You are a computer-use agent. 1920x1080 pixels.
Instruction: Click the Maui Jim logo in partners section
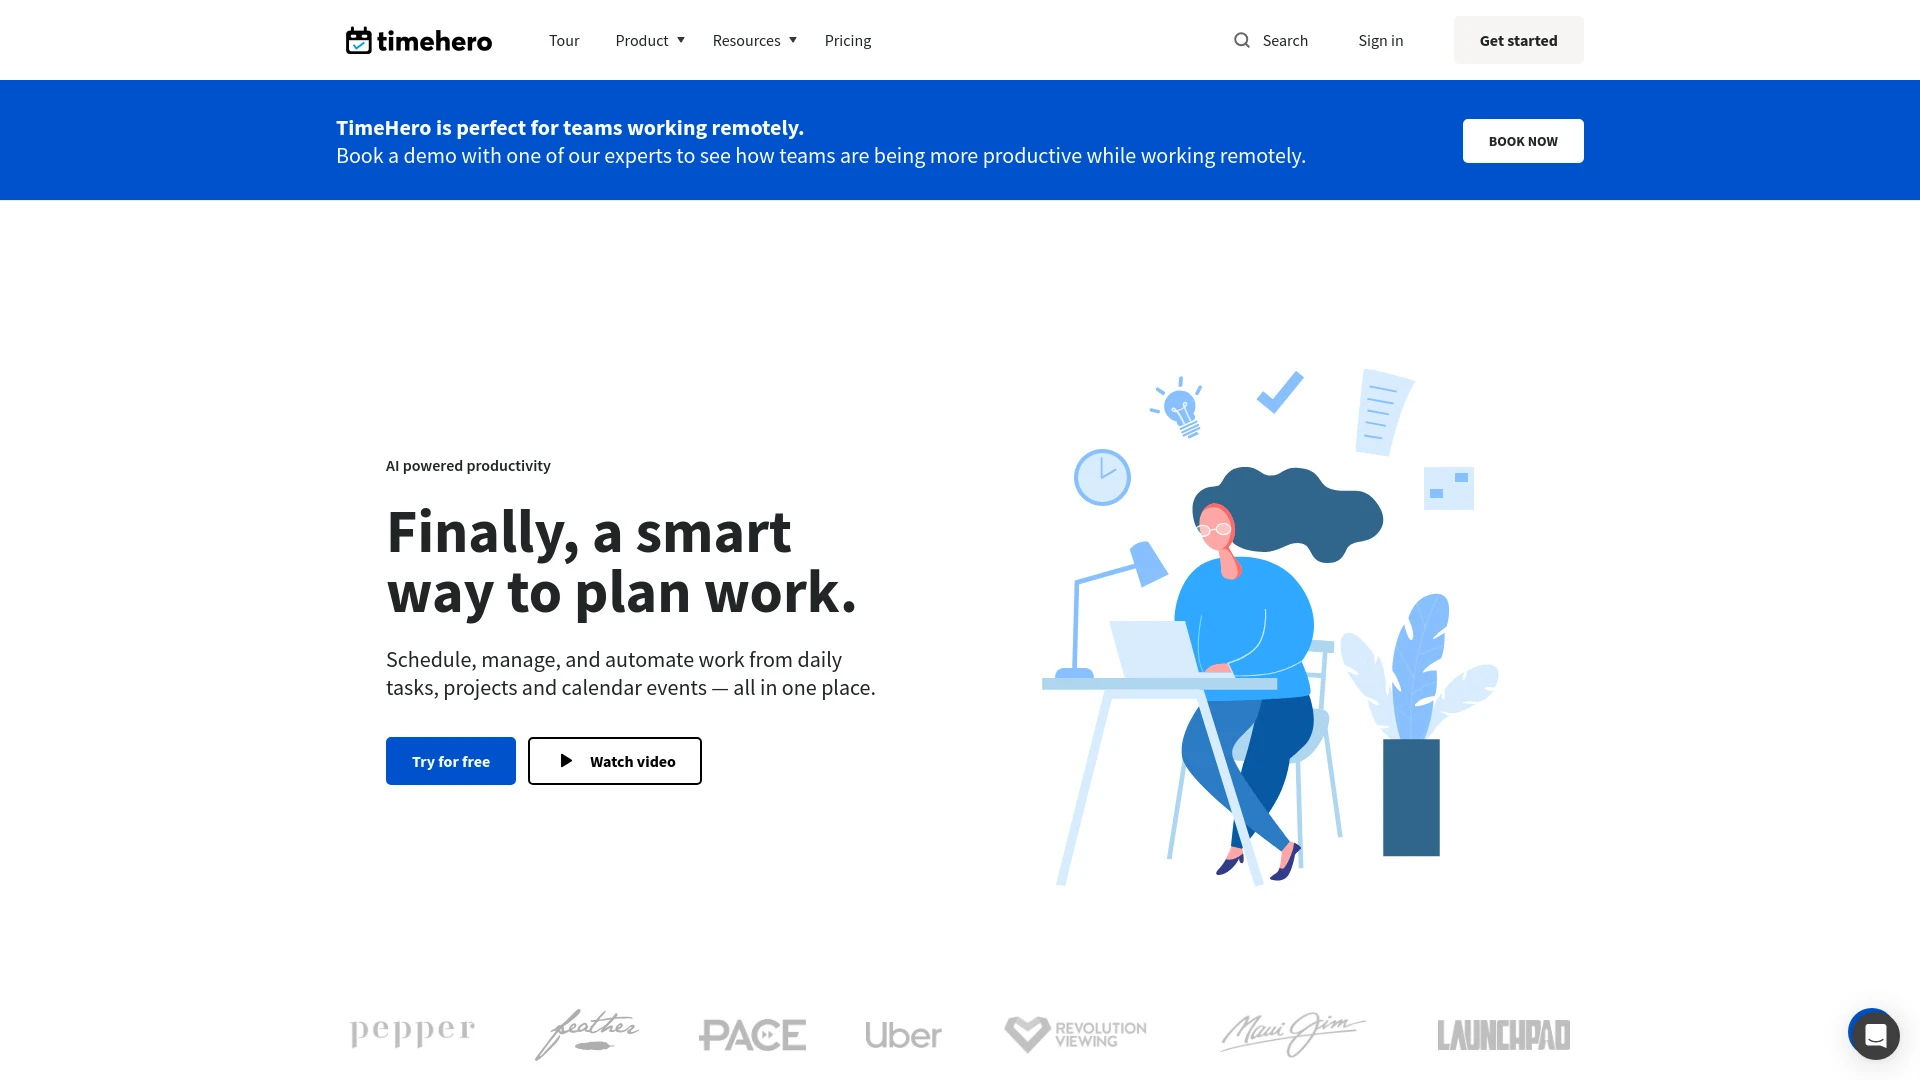1292,1033
